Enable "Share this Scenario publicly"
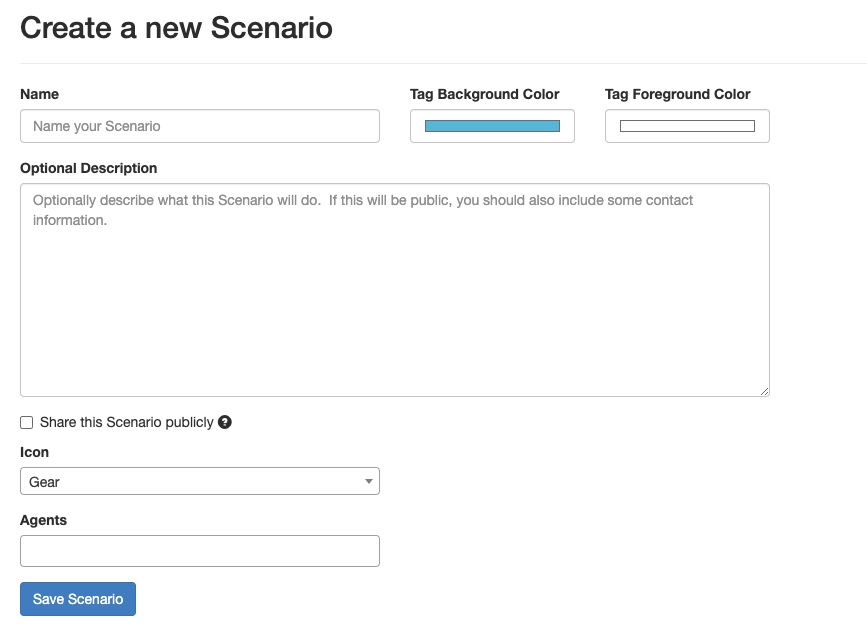The image size is (867, 633). click(26, 422)
